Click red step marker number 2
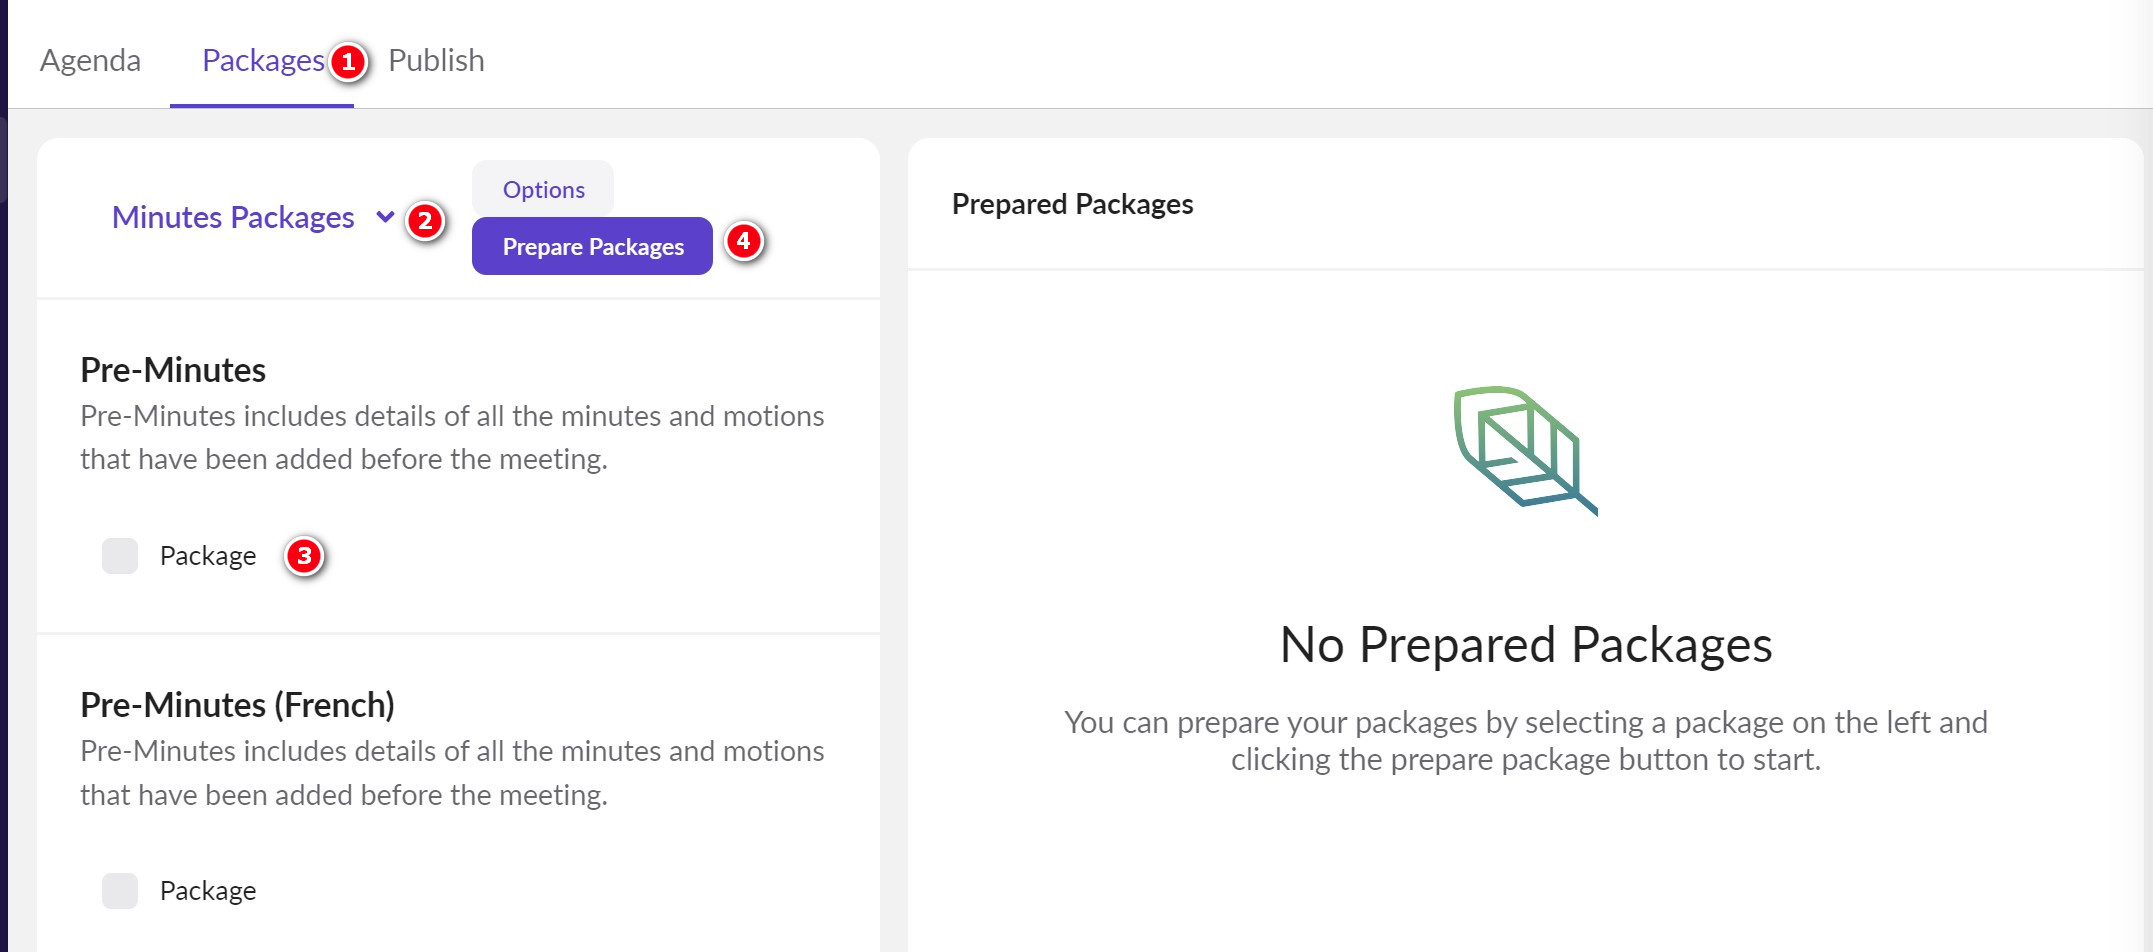Image resolution: width=2153 pixels, height=952 pixels. tap(425, 220)
